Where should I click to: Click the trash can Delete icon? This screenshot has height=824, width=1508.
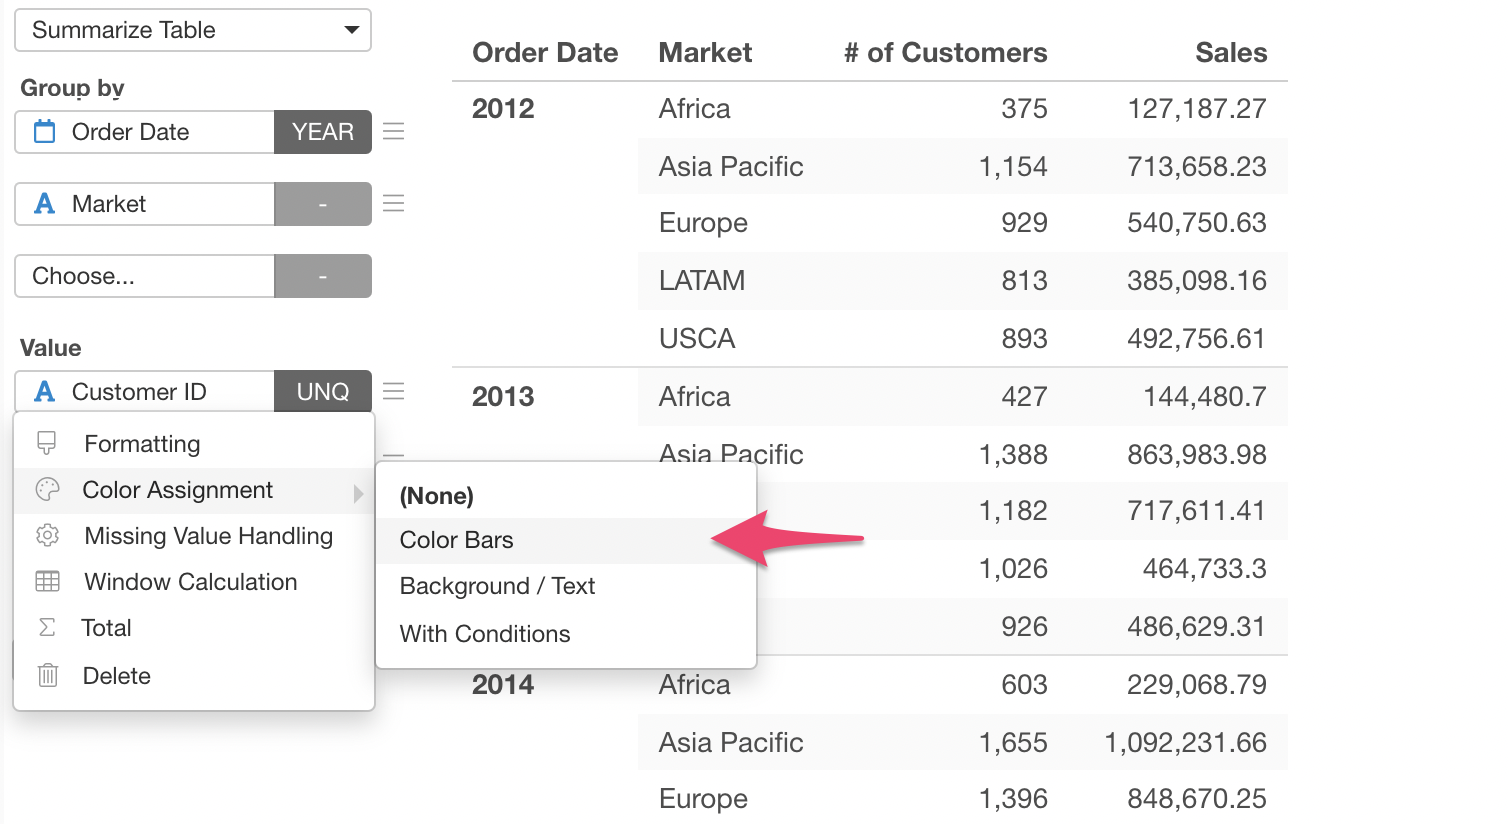pyautogui.click(x=47, y=675)
